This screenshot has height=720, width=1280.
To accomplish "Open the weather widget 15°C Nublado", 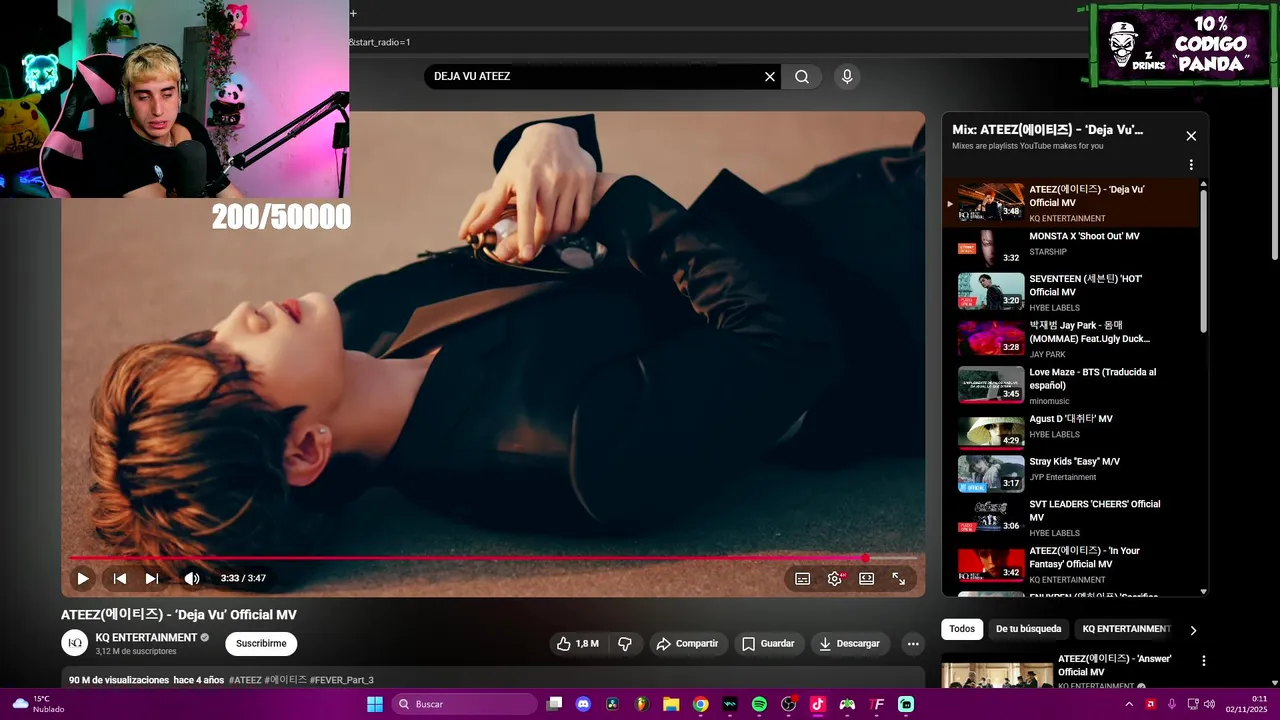I will click(x=38, y=704).
